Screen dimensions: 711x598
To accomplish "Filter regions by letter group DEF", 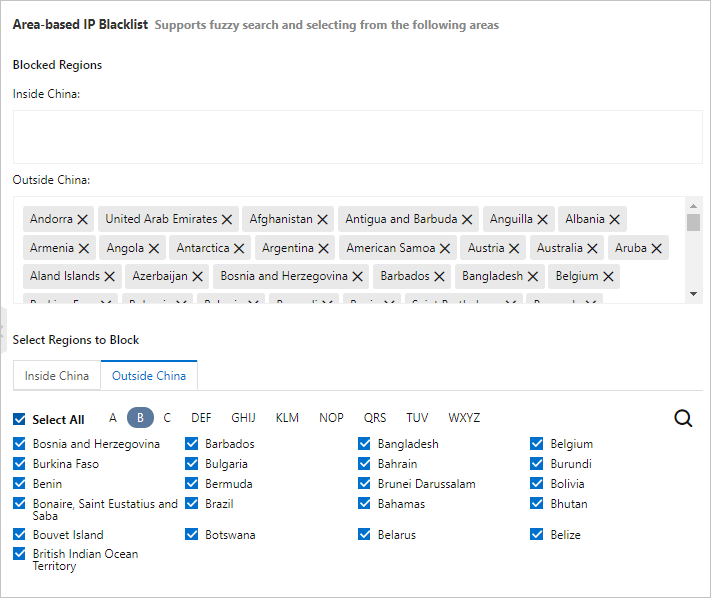I will tap(201, 418).
